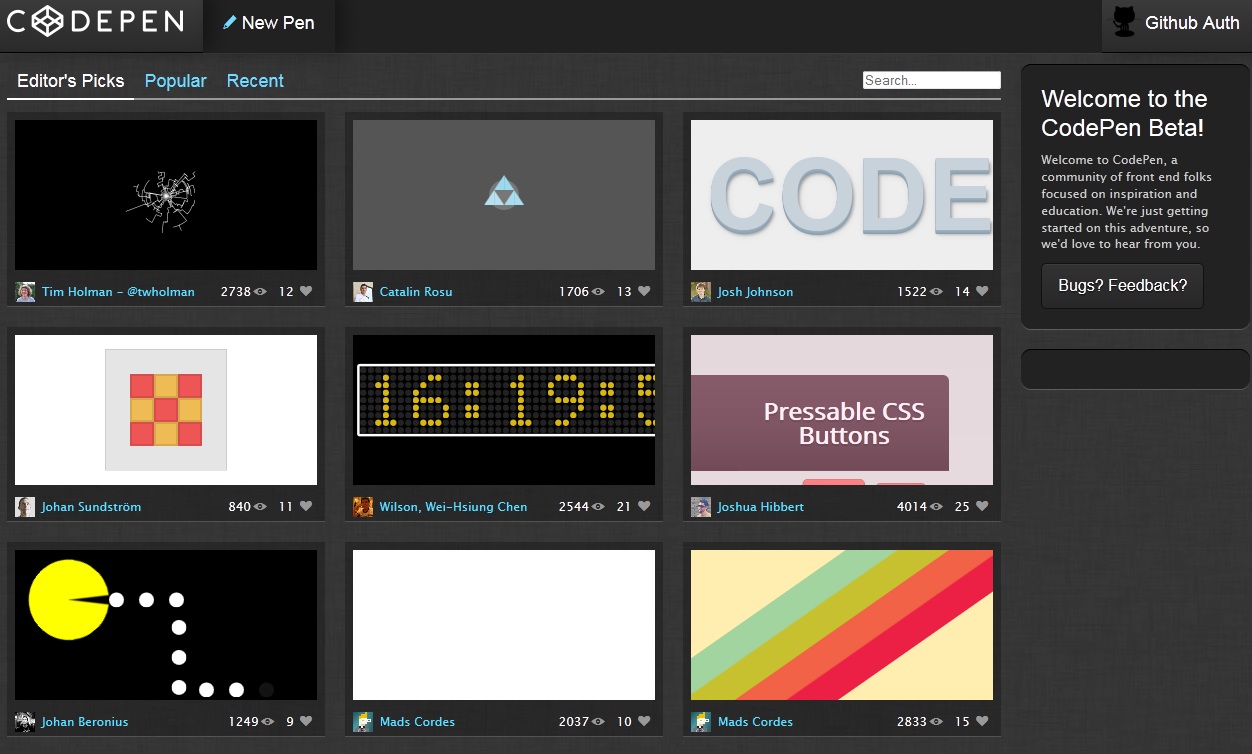This screenshot has width=1252, height=754.
Task: Click Wilson, Wei-Hsiung Chen's avatar
Action: point(363,507)
